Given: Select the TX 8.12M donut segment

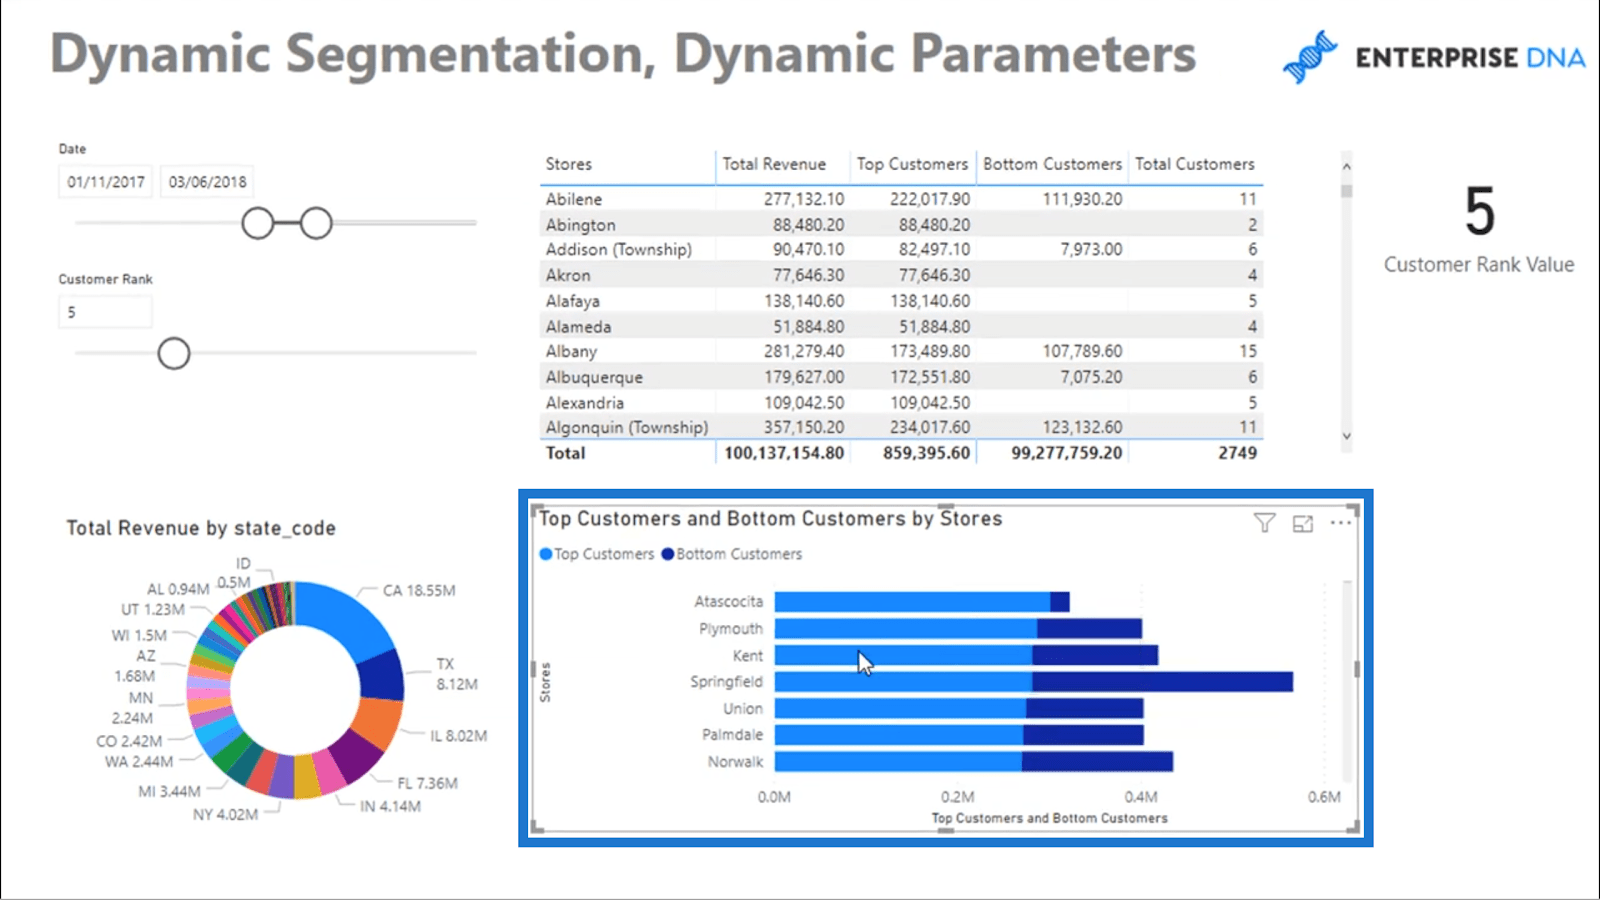Looking at the screenshot, I should [x=382, y=677].
